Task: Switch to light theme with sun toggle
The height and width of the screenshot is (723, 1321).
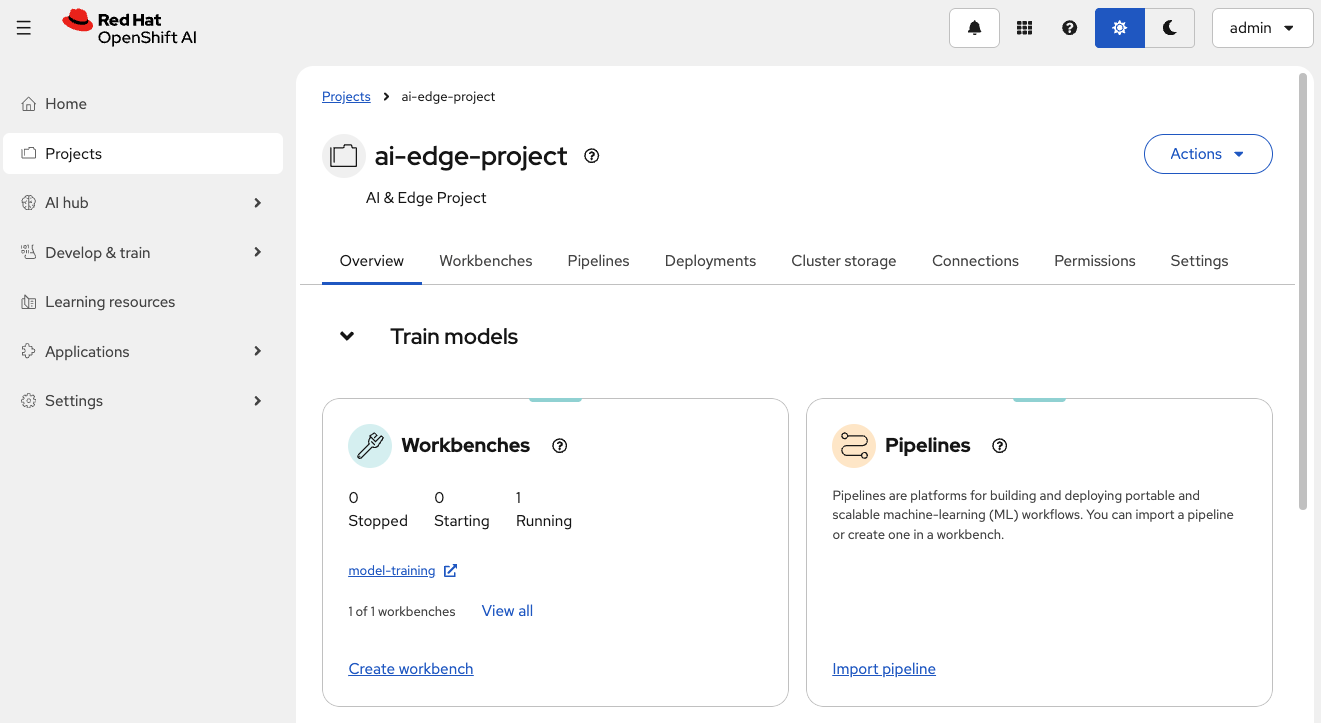Action: click(x=1120, y=28)
